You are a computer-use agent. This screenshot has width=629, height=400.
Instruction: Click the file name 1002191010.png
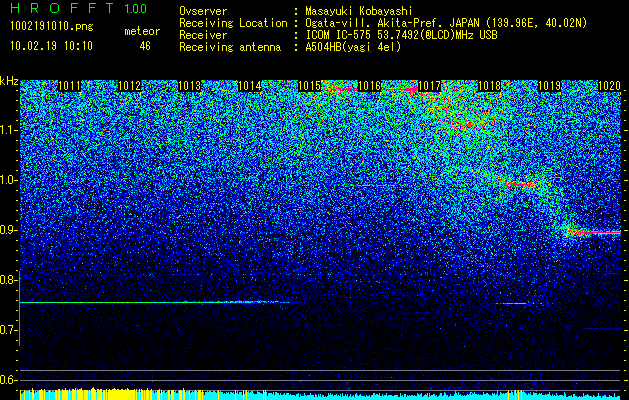click(52, 26)
